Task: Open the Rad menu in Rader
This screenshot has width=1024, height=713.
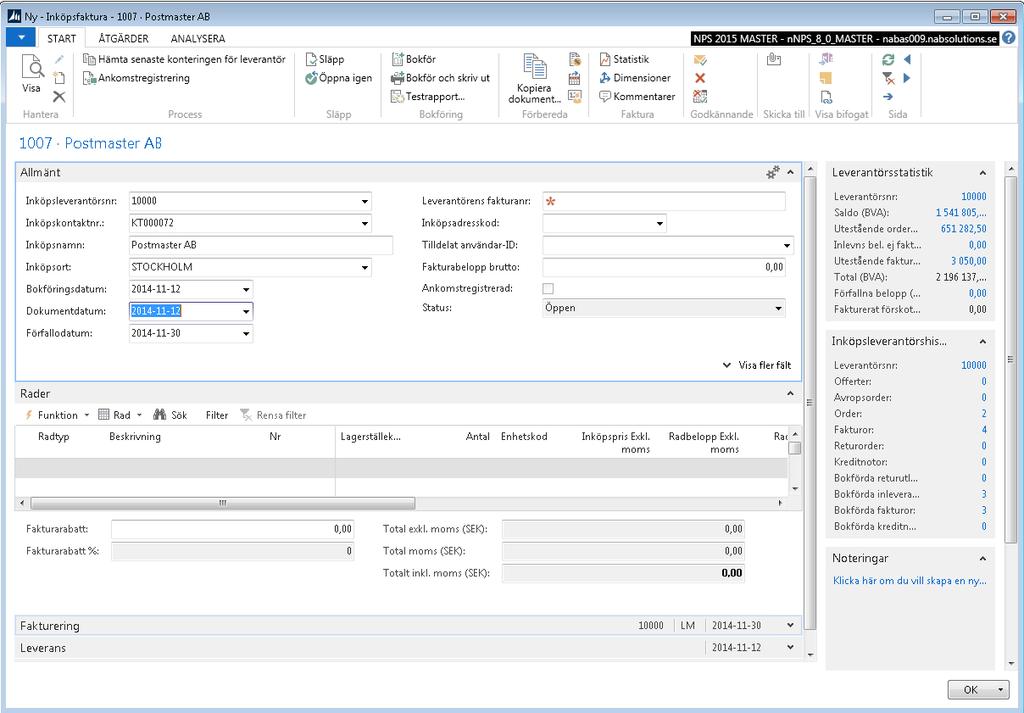Action: click(x=120, y=415)
